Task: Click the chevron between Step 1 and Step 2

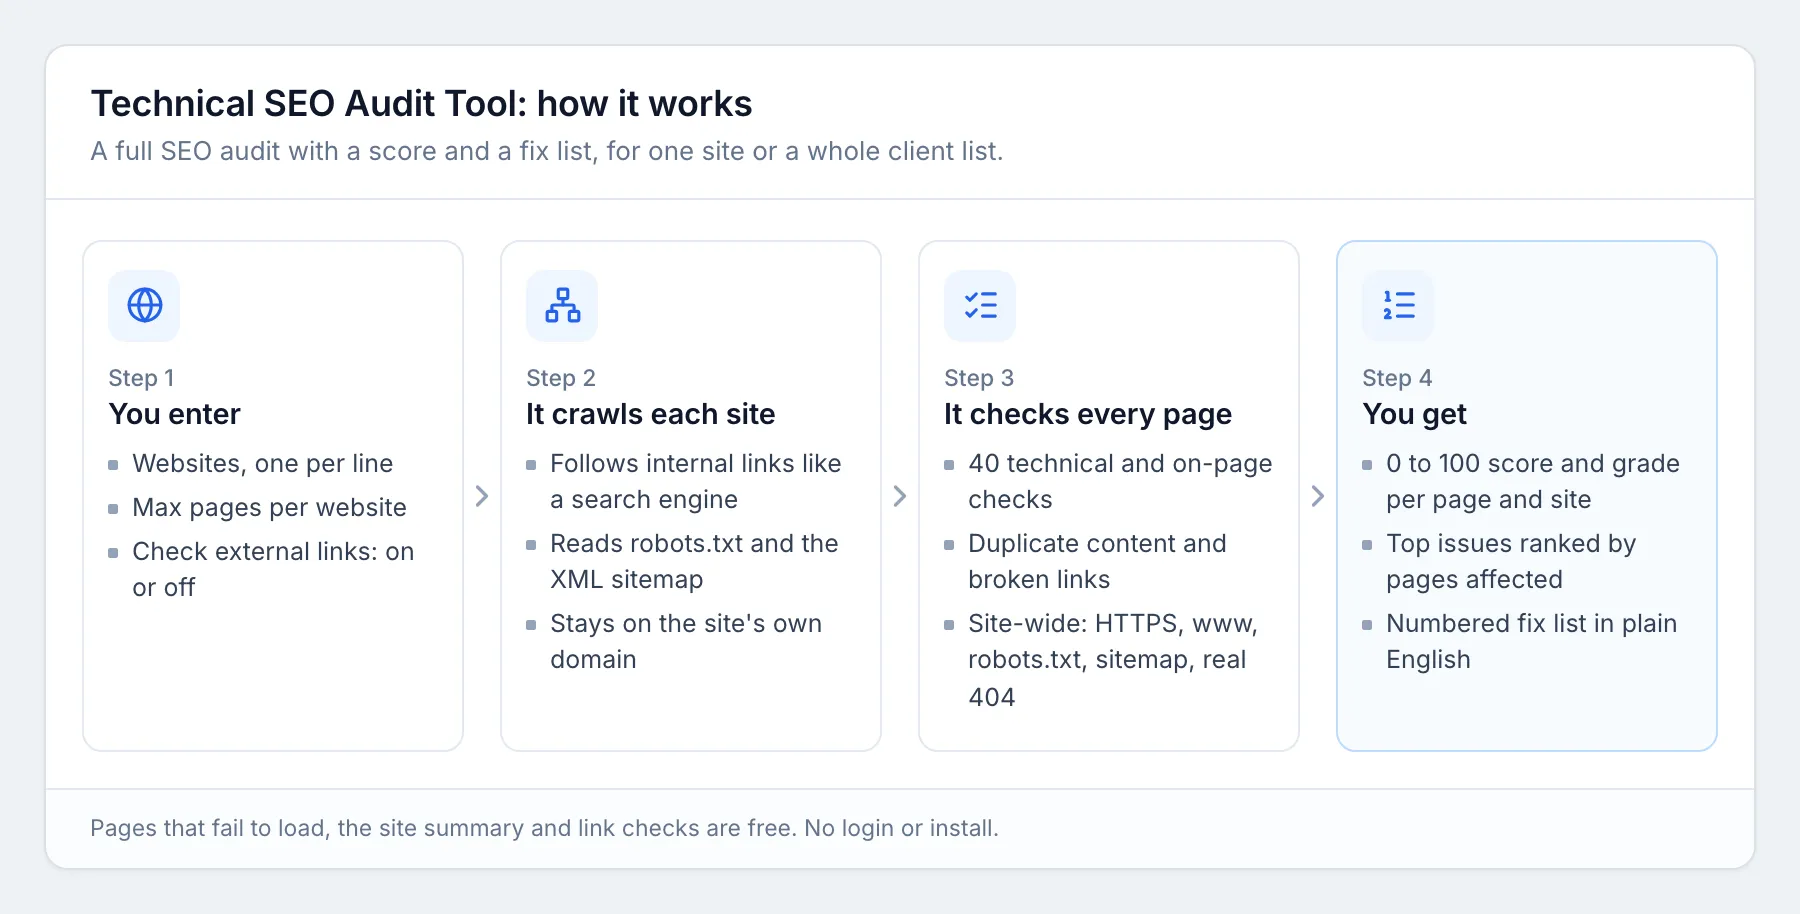Action: click(482, 496)
